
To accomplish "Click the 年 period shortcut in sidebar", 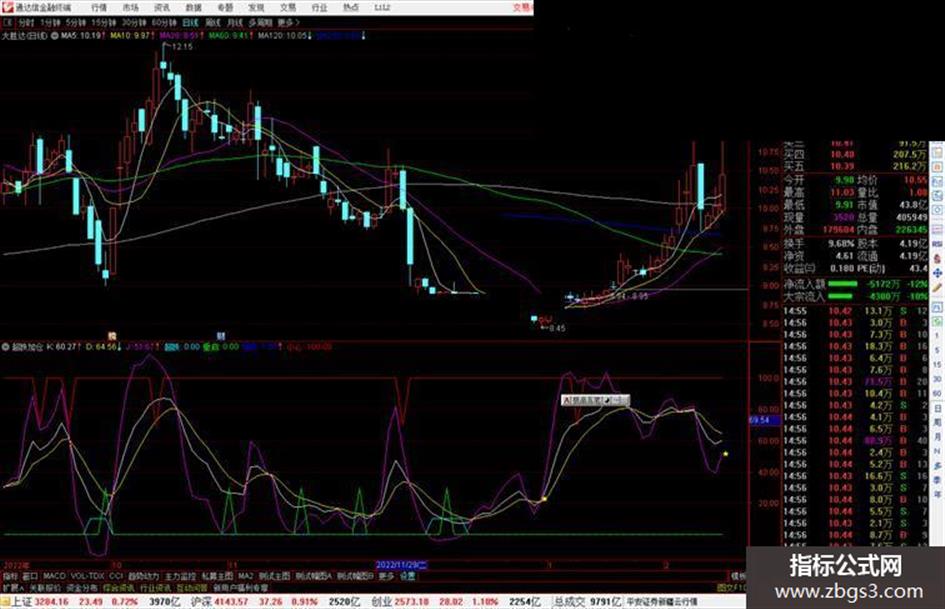I will tap(938, 495).
